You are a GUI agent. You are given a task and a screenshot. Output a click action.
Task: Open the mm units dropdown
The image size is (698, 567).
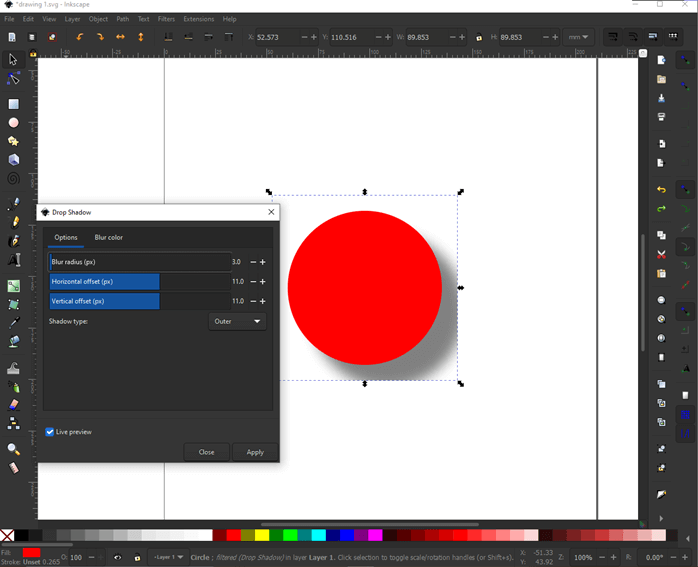tap(578, 37)
